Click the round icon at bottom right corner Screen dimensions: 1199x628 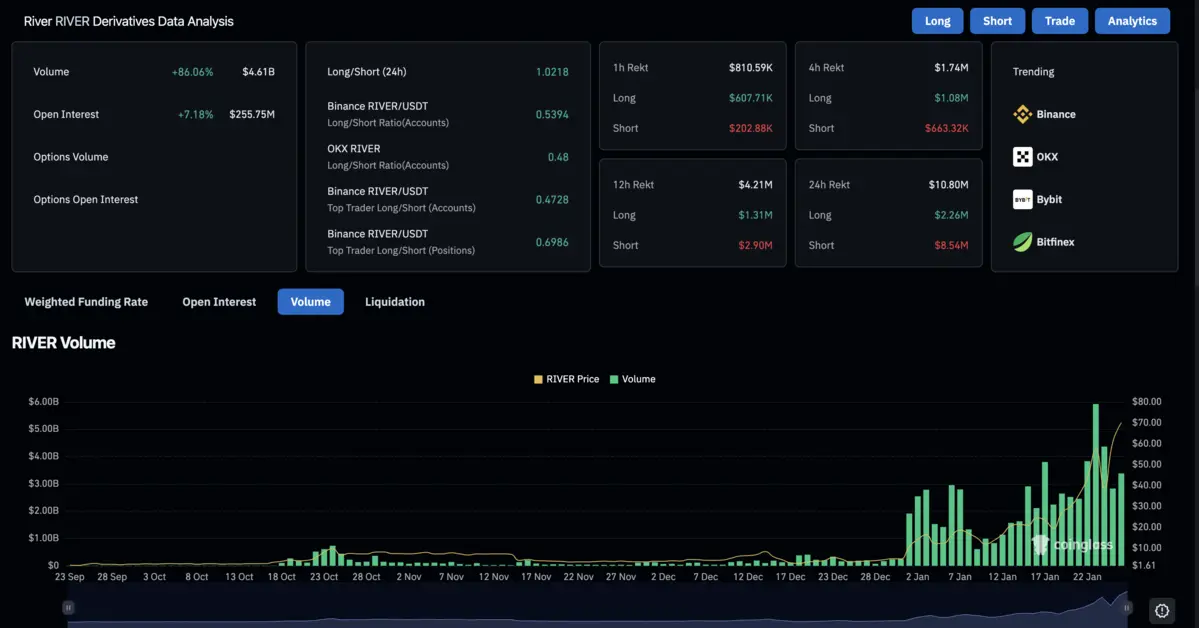click(1161, 610)
